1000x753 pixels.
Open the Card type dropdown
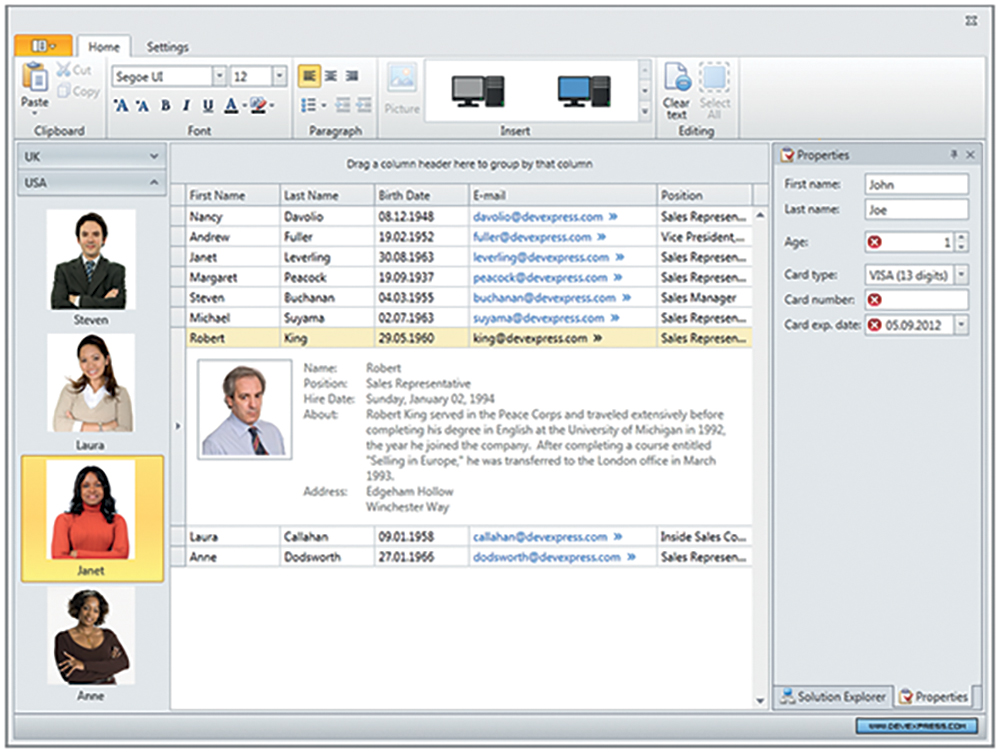pyautogui.click(x=962, y=274)
